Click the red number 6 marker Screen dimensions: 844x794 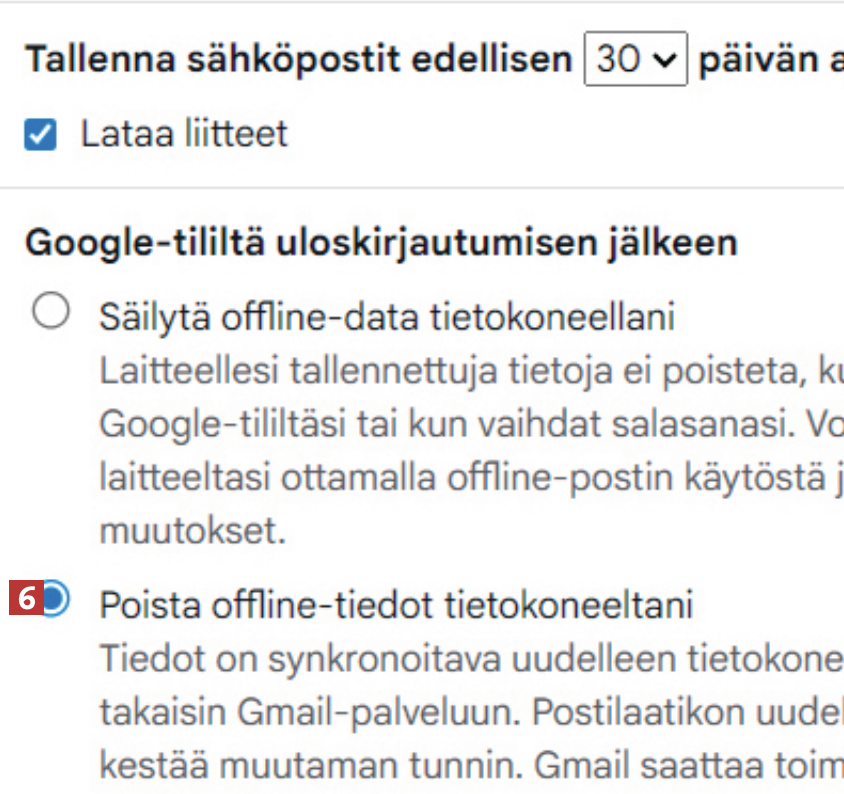26,599
